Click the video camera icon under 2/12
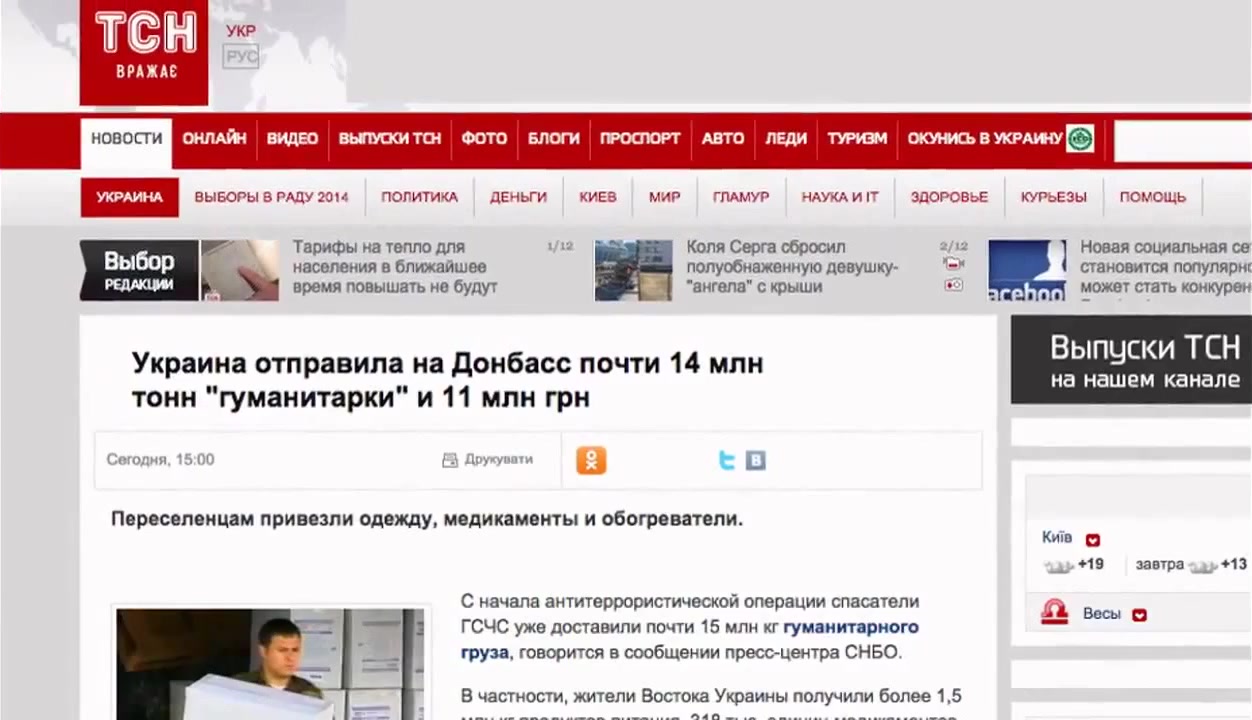 [953, 264]
